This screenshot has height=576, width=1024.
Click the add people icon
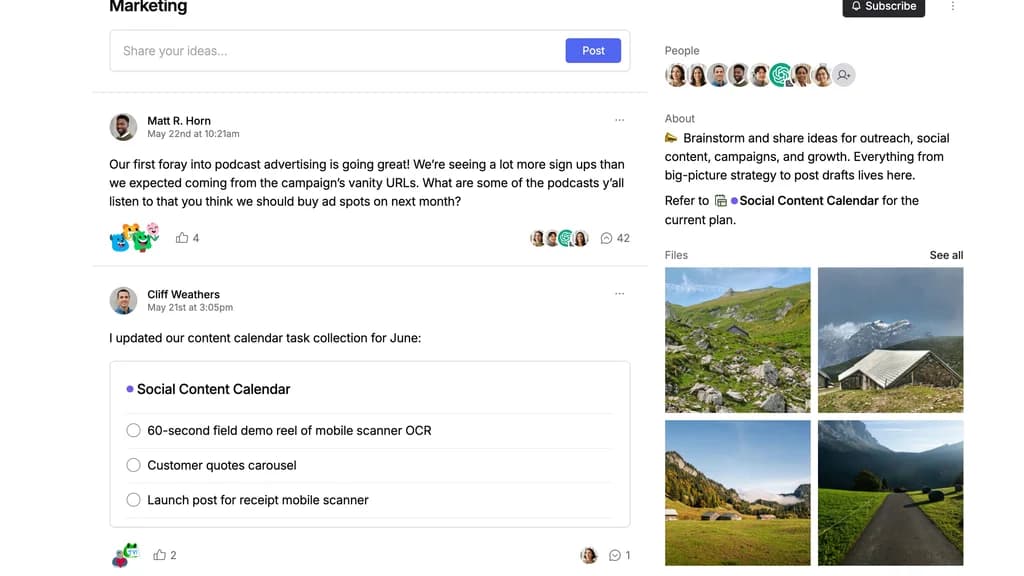click(x=844, y=75)
